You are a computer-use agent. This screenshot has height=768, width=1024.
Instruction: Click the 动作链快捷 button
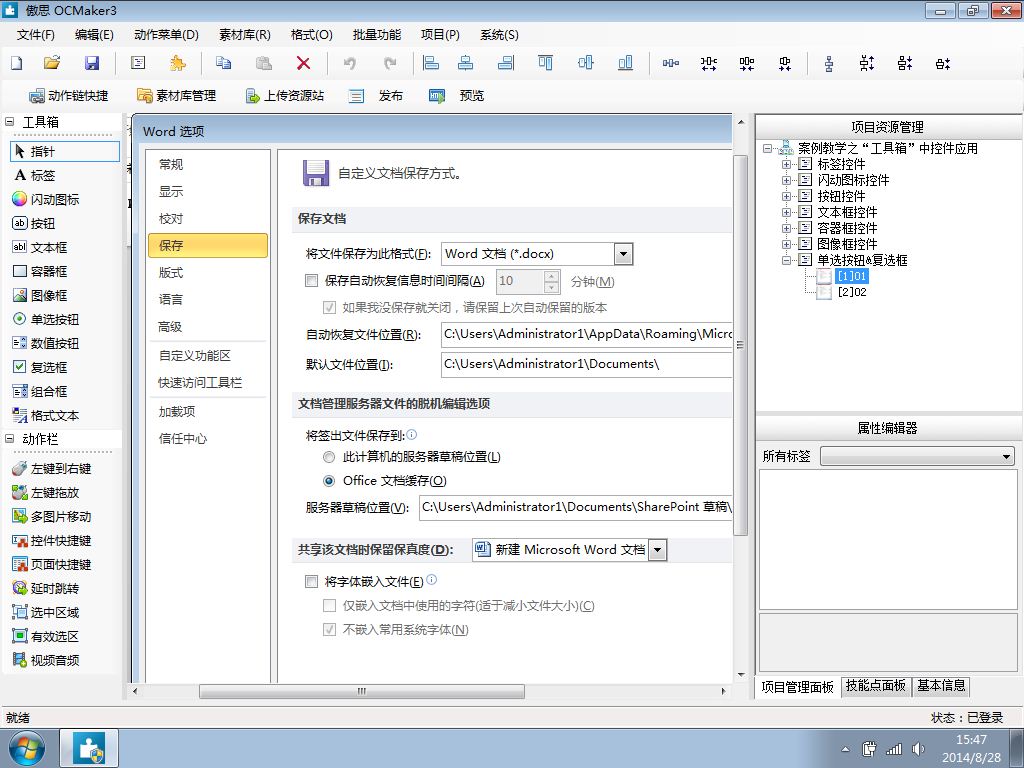[x=69, y=96]
